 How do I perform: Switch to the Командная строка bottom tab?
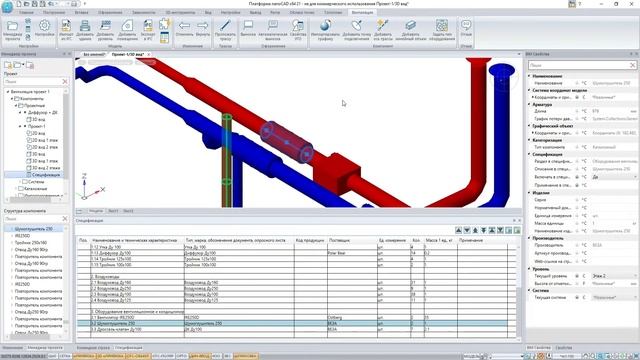(93, 348)
